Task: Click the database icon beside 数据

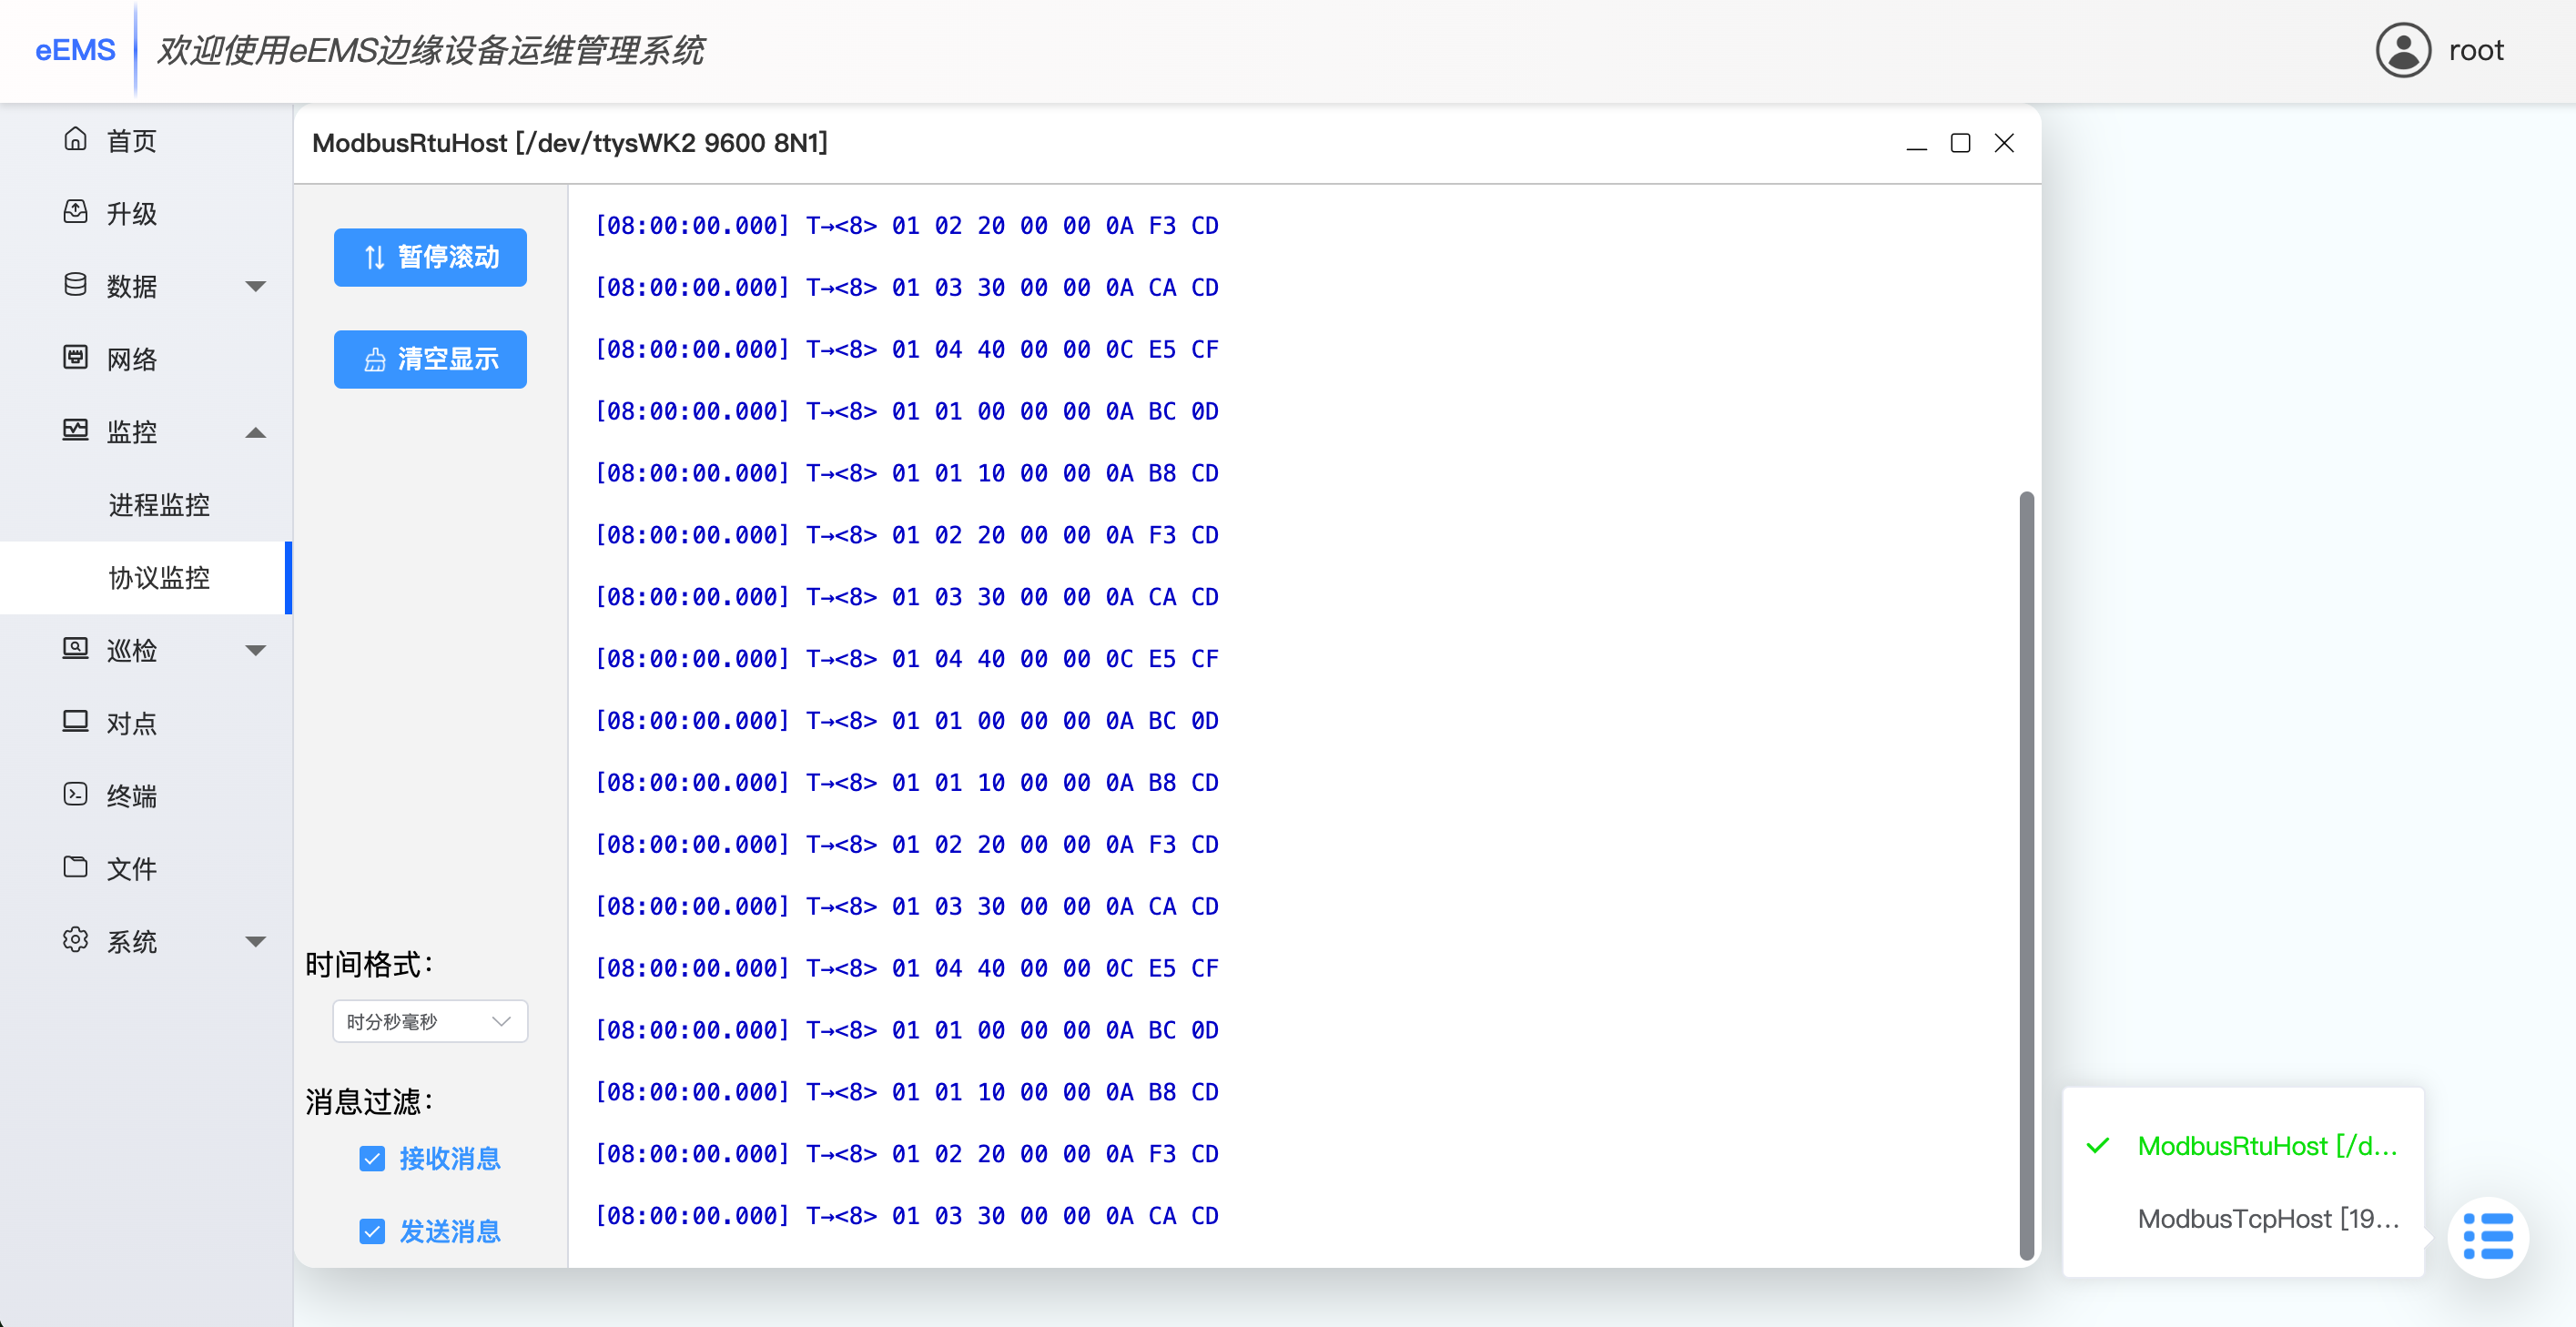Action: coord(75,285)
